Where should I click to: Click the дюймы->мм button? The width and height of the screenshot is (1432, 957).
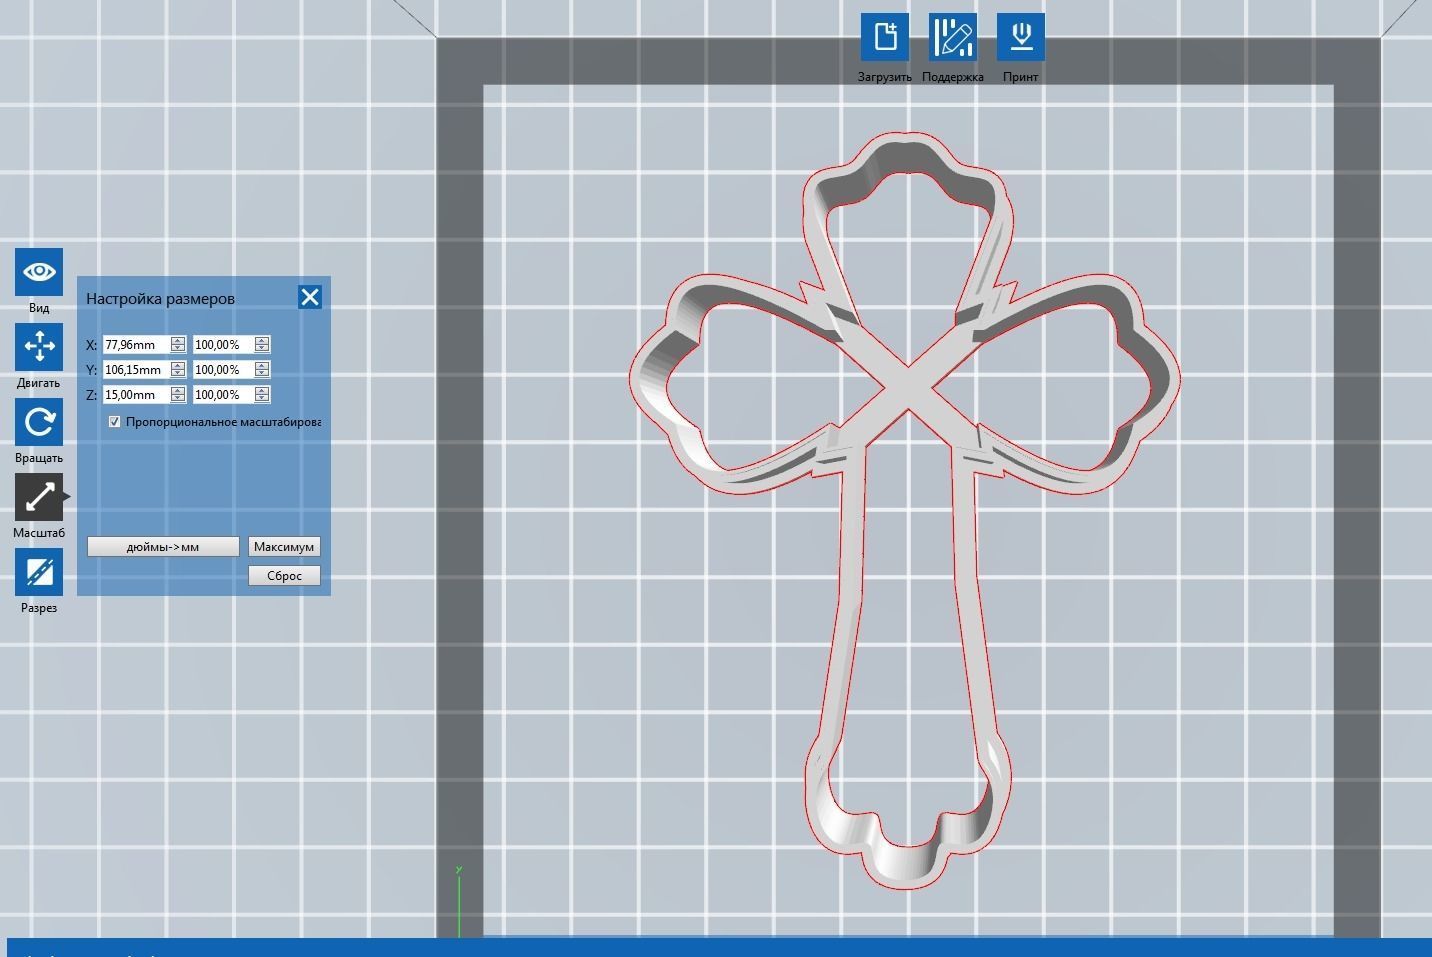click(x=163, y=547)
